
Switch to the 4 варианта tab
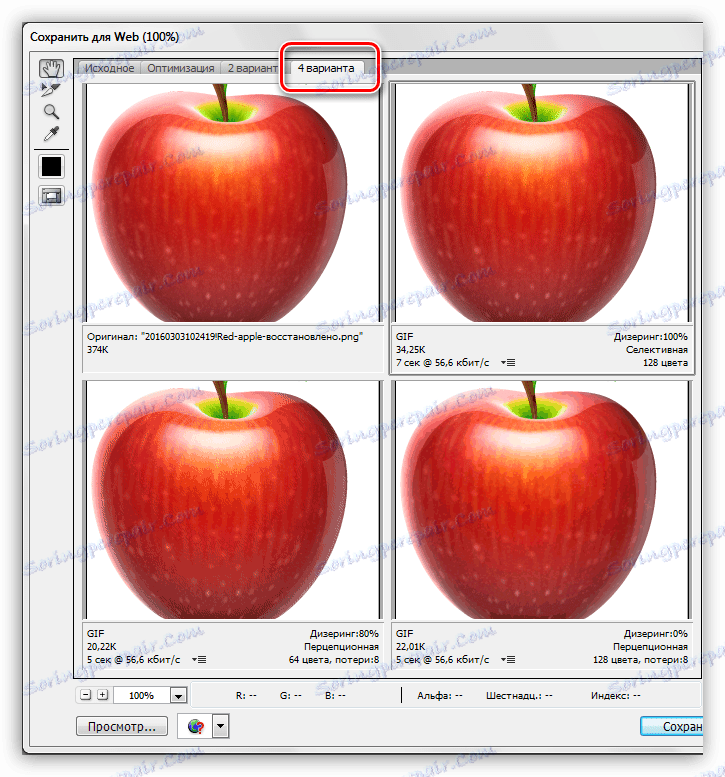326,68
